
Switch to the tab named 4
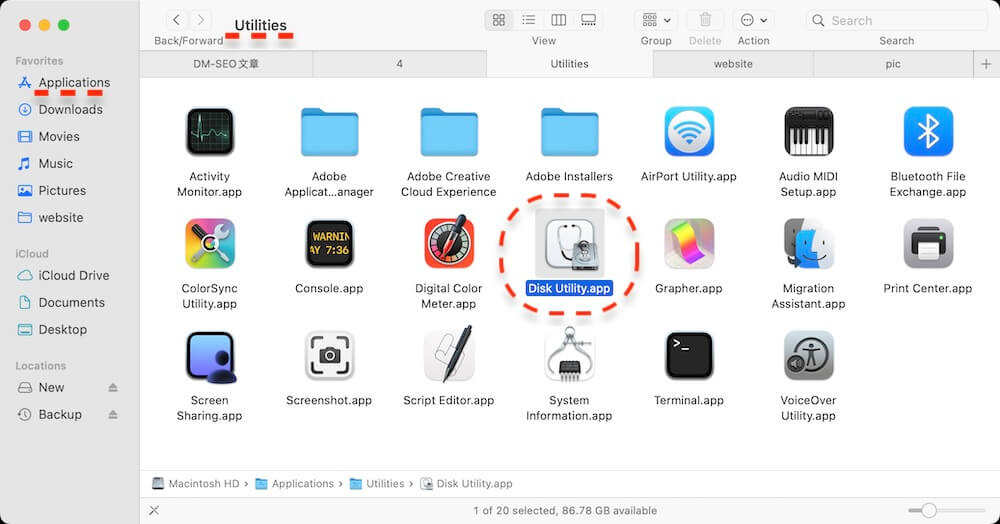click(399, 64)
